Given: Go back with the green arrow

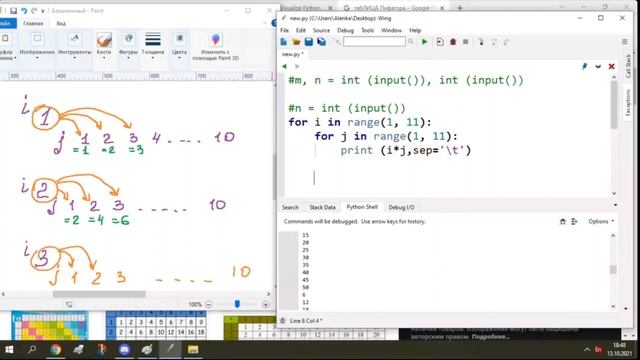Looking at the screenshot, I should 284,66.
